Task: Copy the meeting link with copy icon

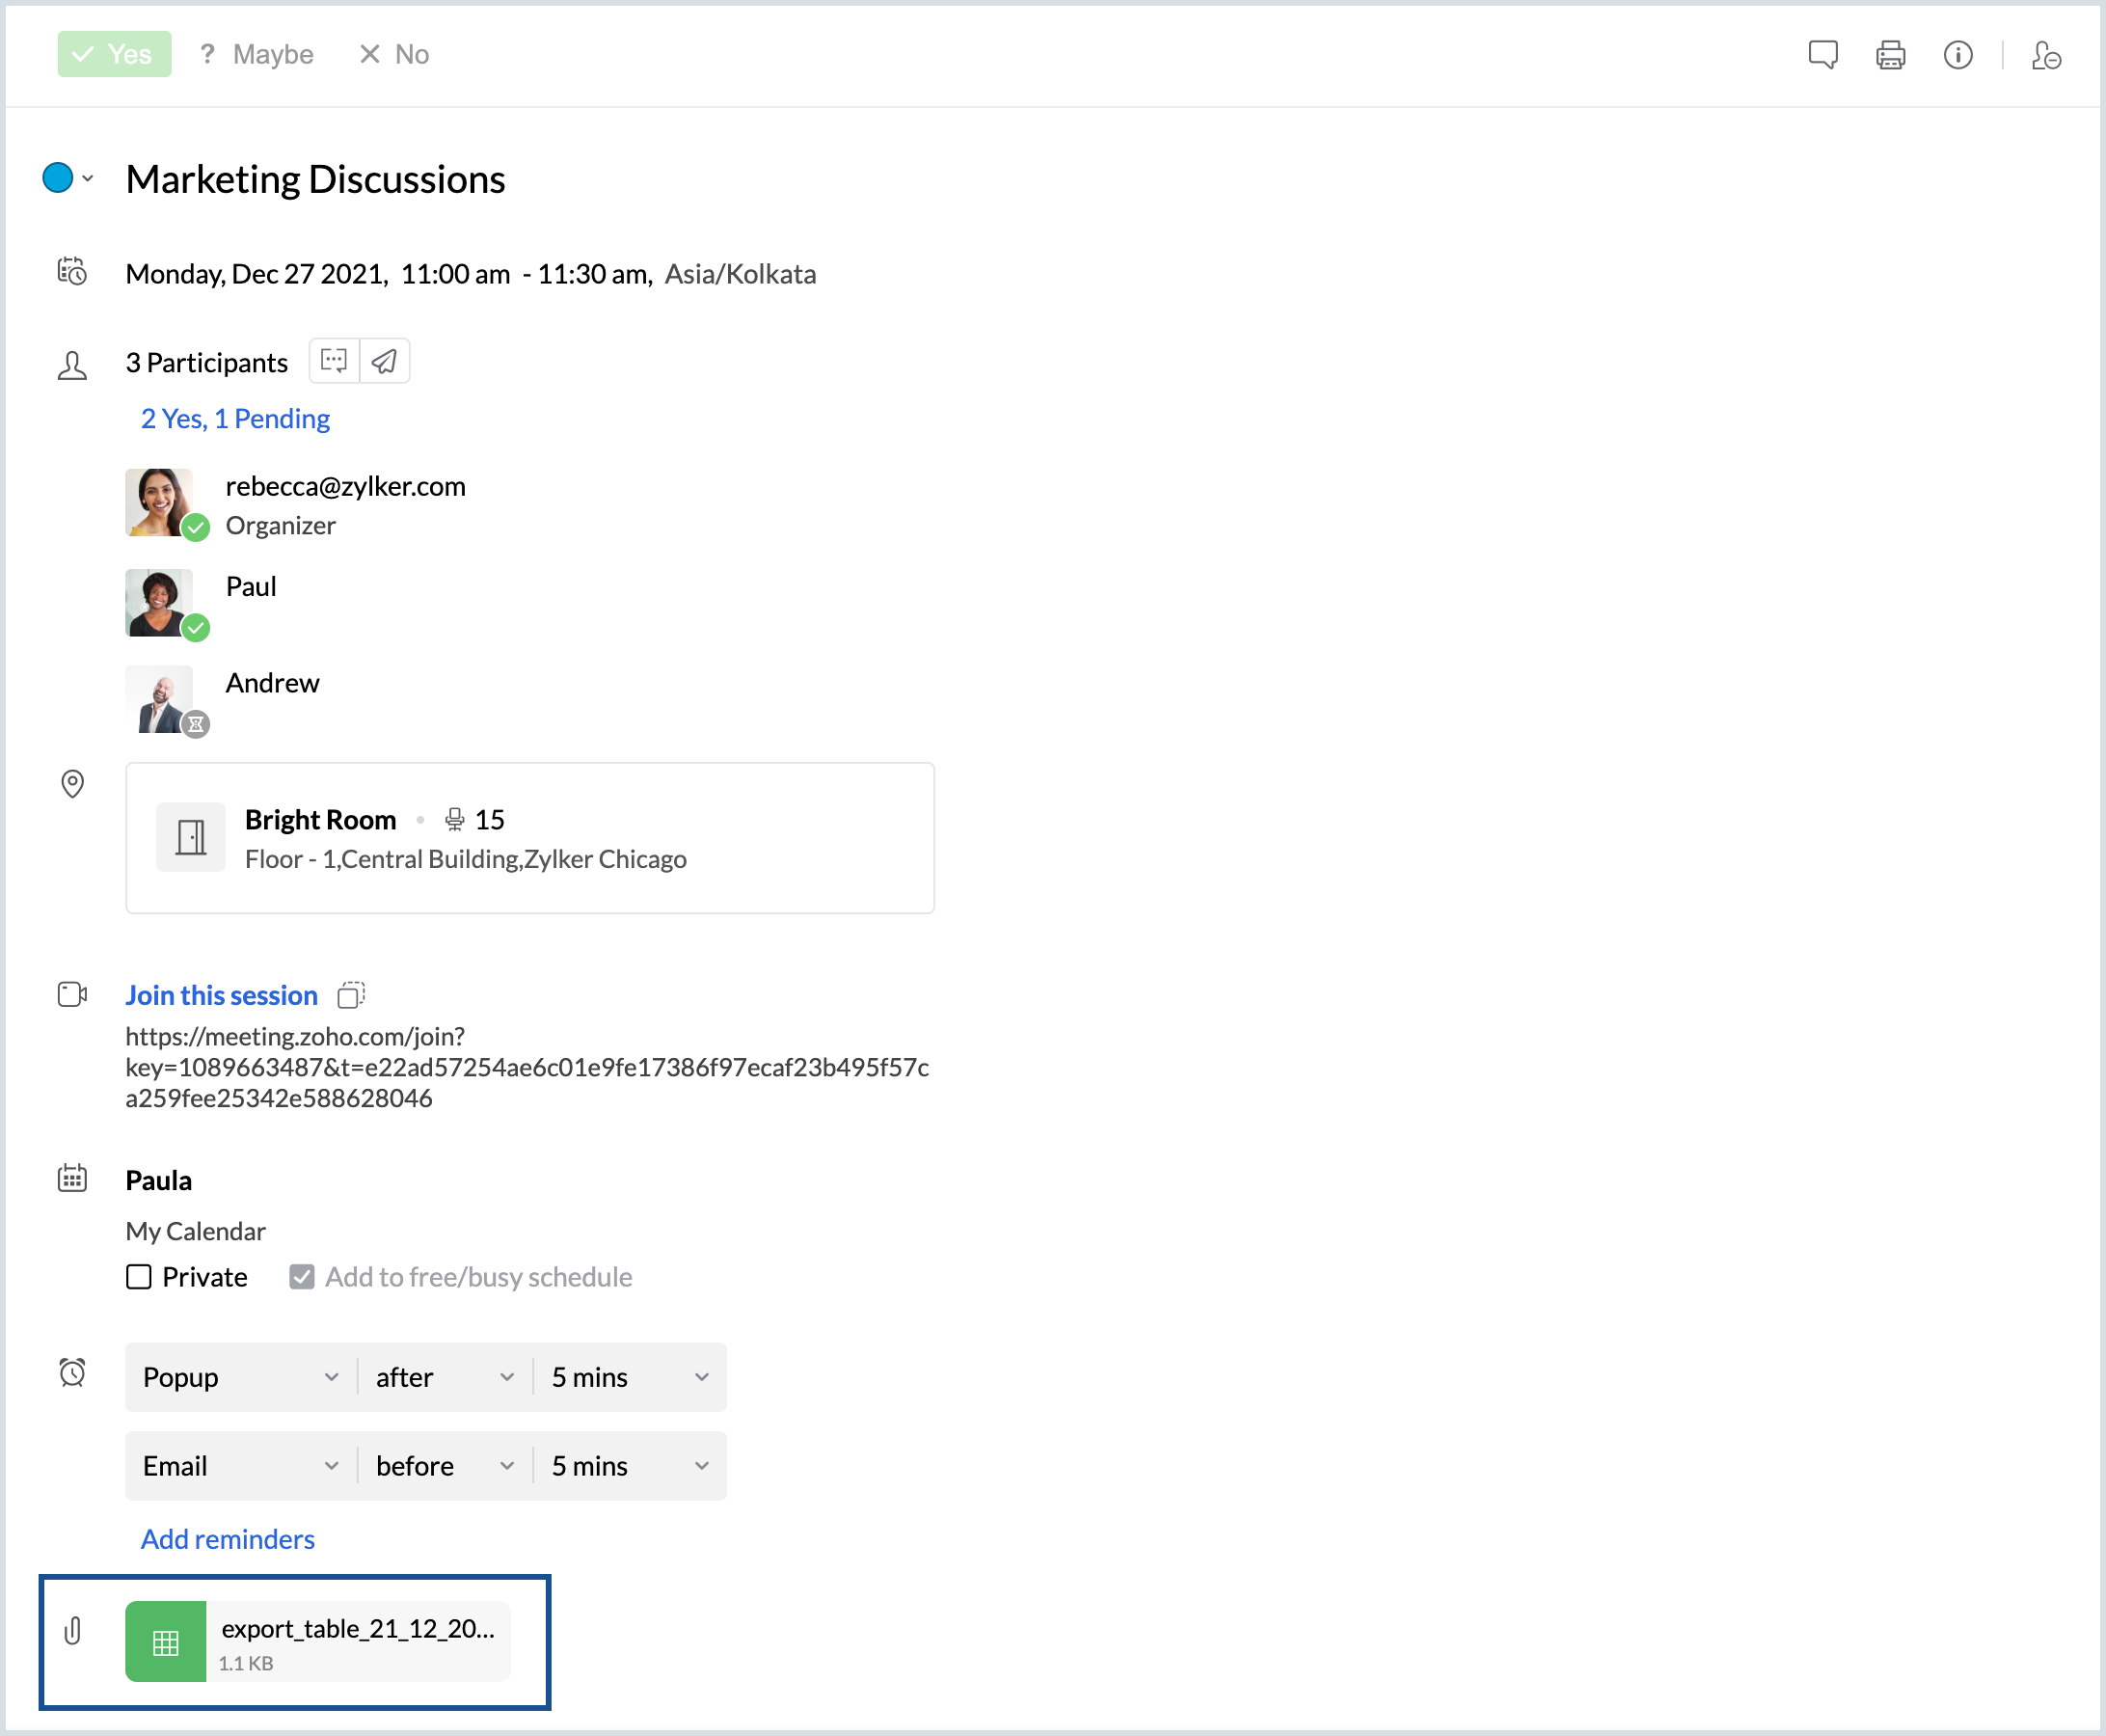Action: pos(351,995)
